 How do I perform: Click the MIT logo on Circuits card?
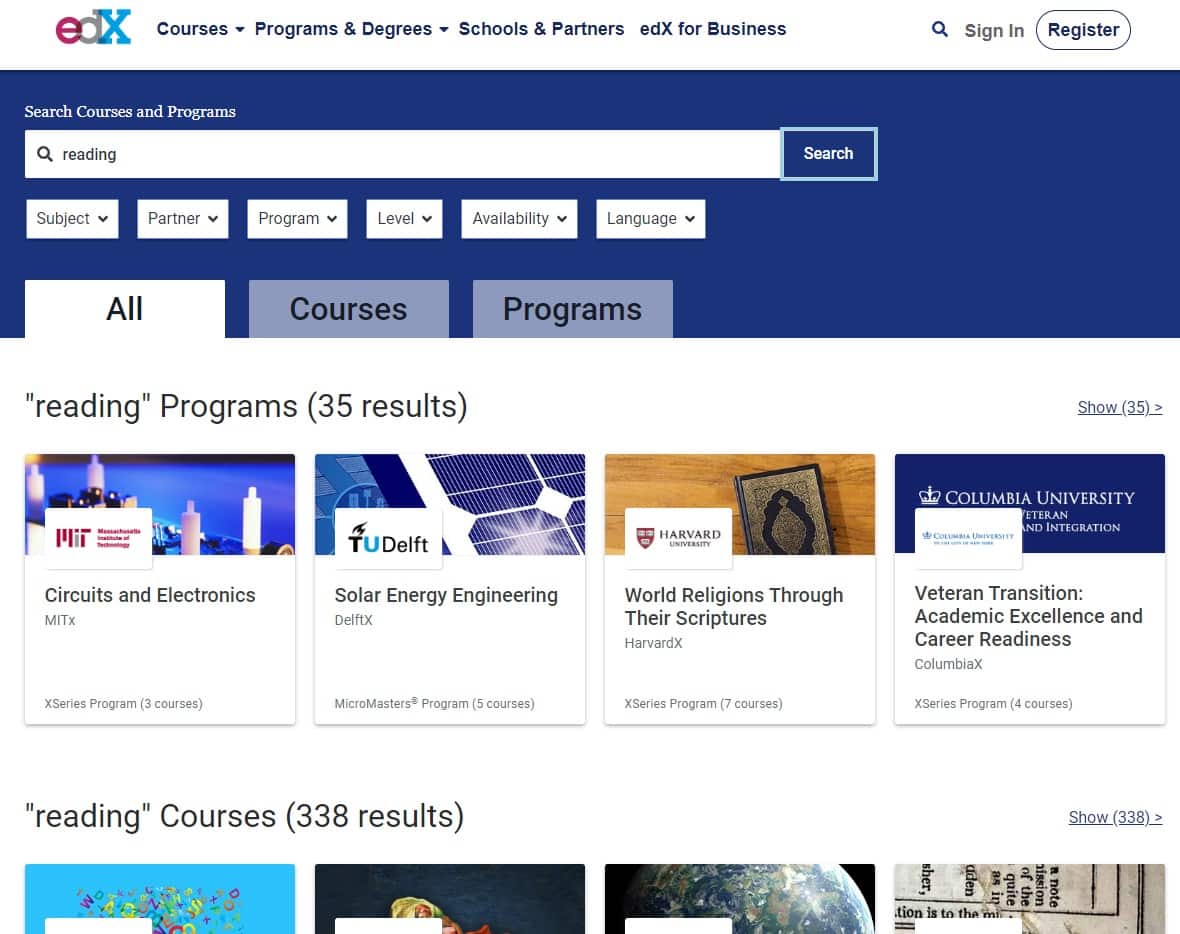tap(99, 537)
